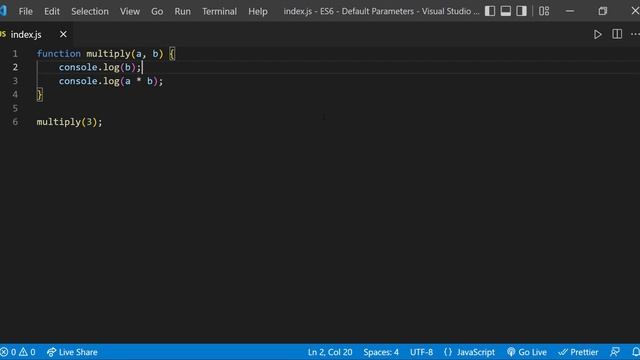Screen dimensions: 640x360
Task: Split the editor to the right
Action: [617, 34]
